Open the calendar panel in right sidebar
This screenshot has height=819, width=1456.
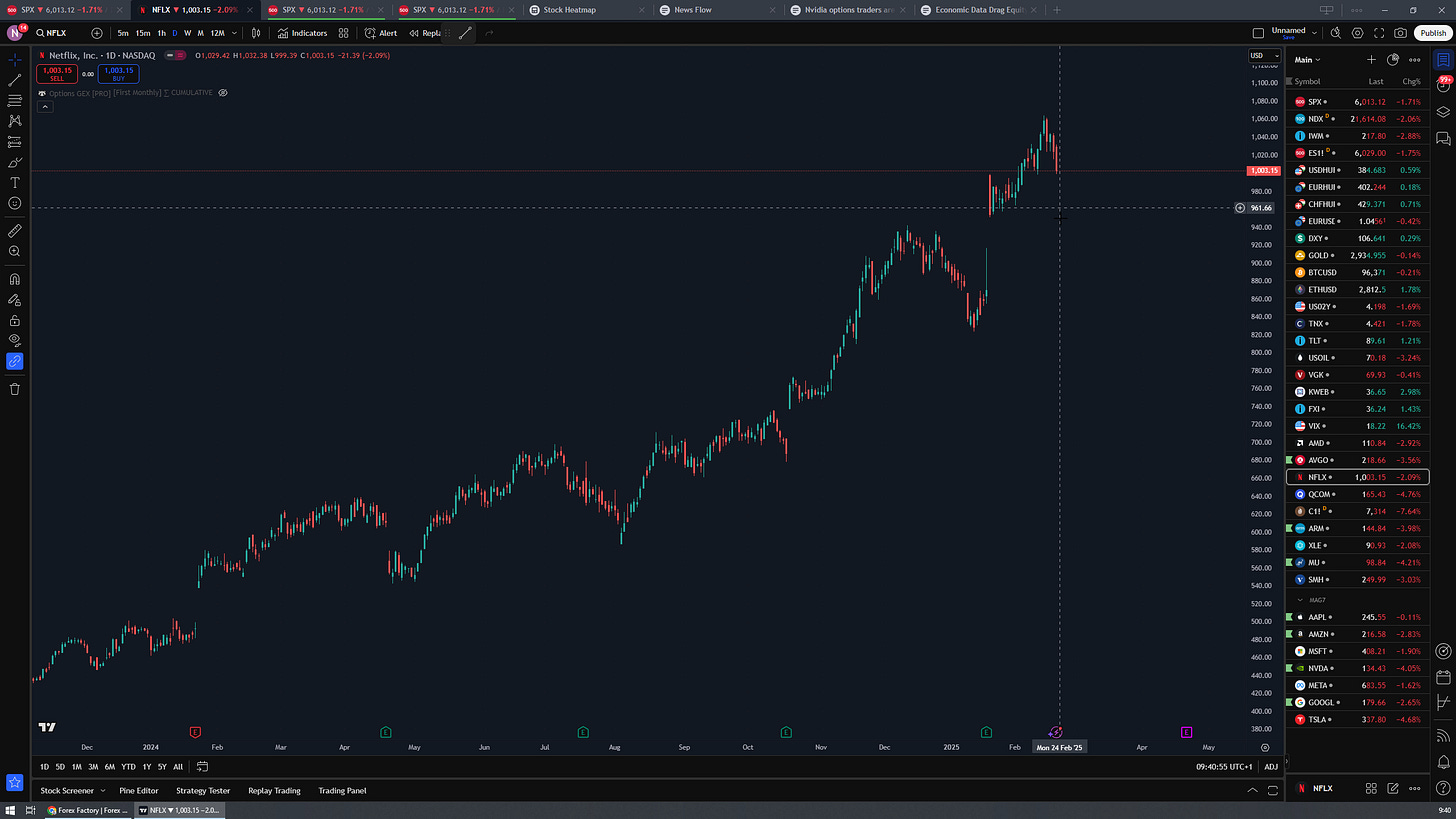pyautogui.click(x=1443, y=677)
